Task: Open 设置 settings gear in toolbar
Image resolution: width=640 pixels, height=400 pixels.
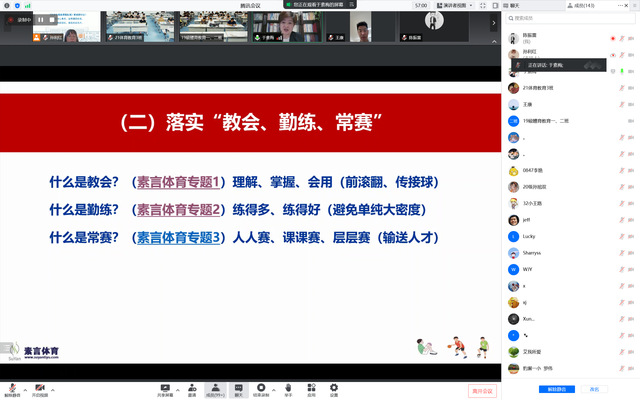Action: (334, 387)
